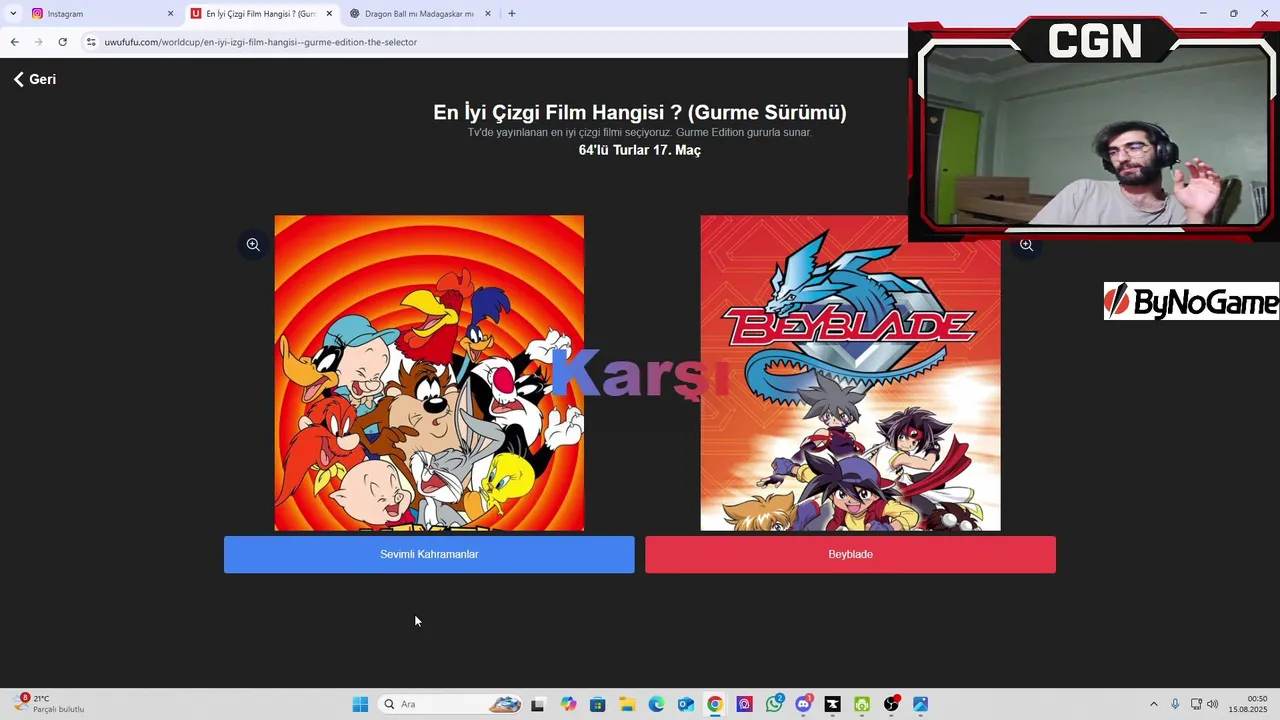The image size is (1280, 720).
Task: Launch Copilot from taskbar
Action: (x=568, y=704)
